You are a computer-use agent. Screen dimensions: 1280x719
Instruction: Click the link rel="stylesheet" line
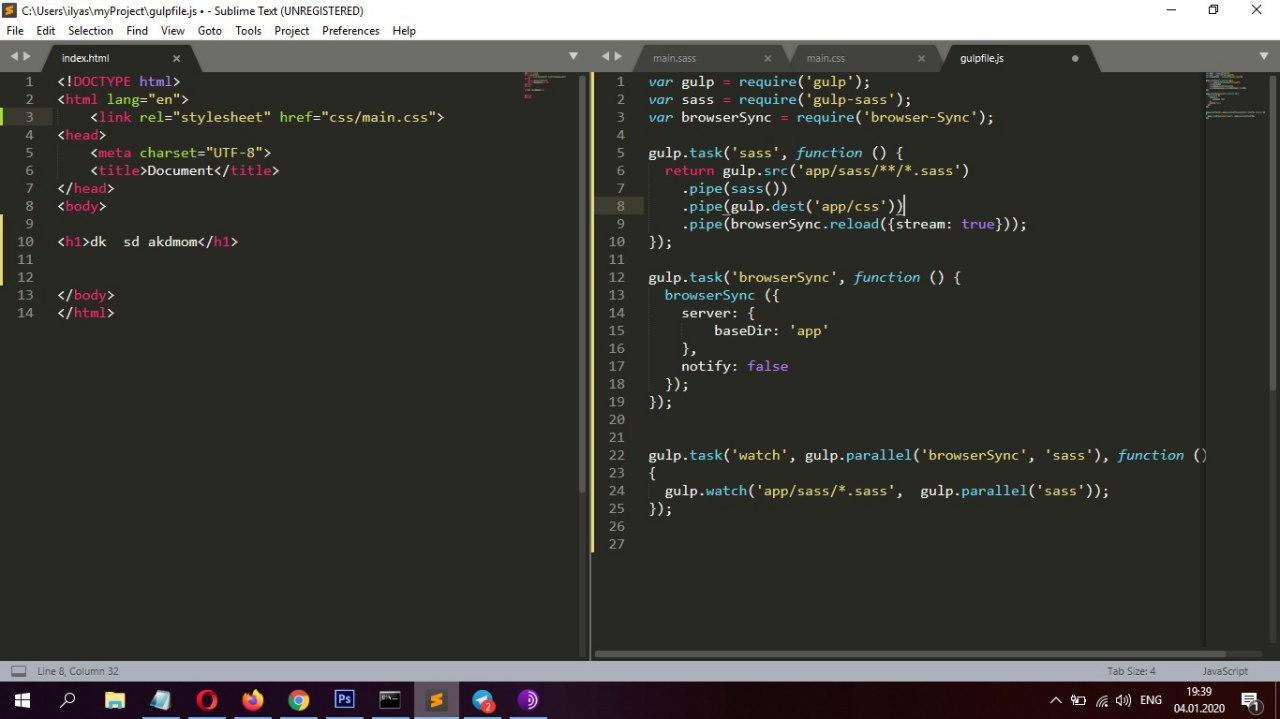[267, 117]
